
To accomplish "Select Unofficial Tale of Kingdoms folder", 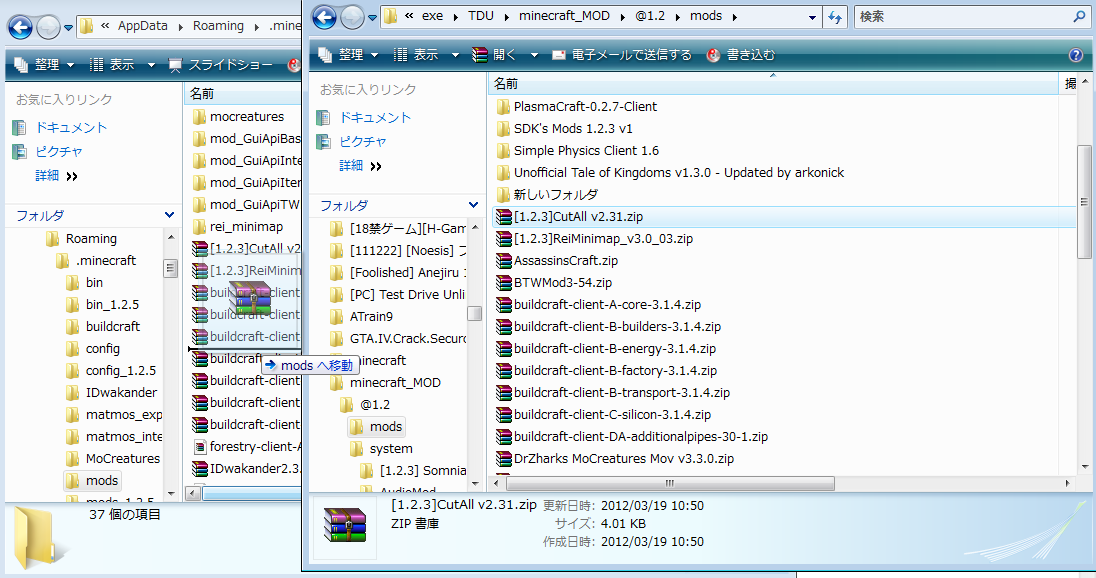I will (x=670, y=173).
